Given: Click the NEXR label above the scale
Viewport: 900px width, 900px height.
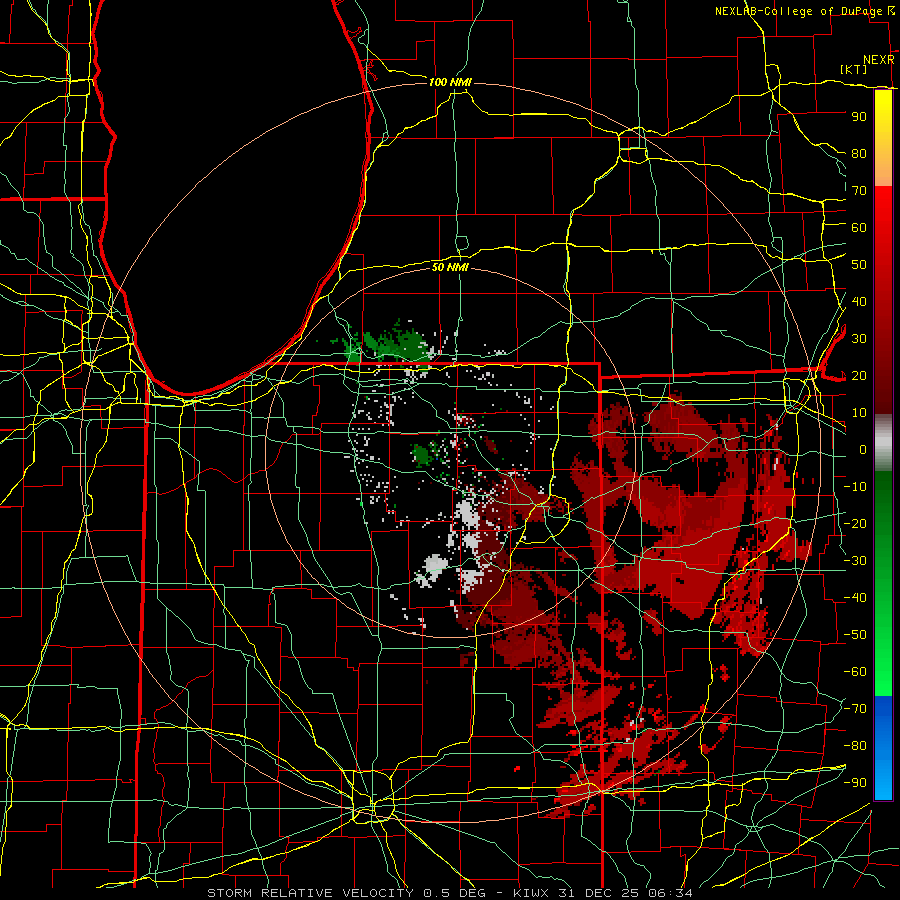Looking at the screenshot, I should (879, 60).
